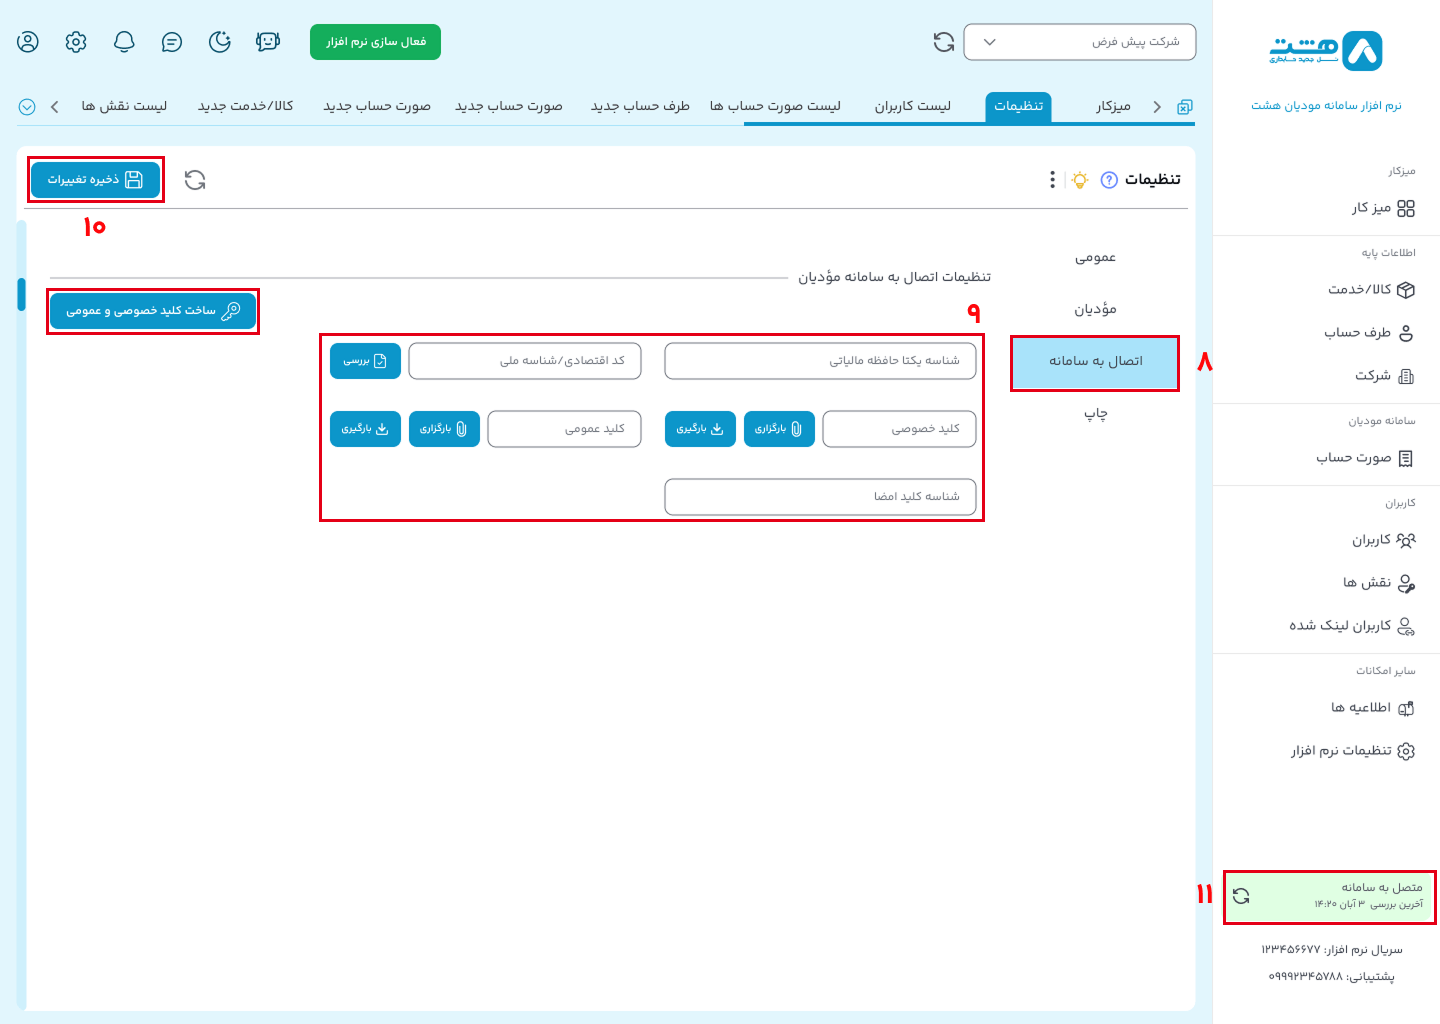Open the default company dropdown
Image resolution: width=1440 pixels, height=1024 pixels.
tap(1079, 42)
